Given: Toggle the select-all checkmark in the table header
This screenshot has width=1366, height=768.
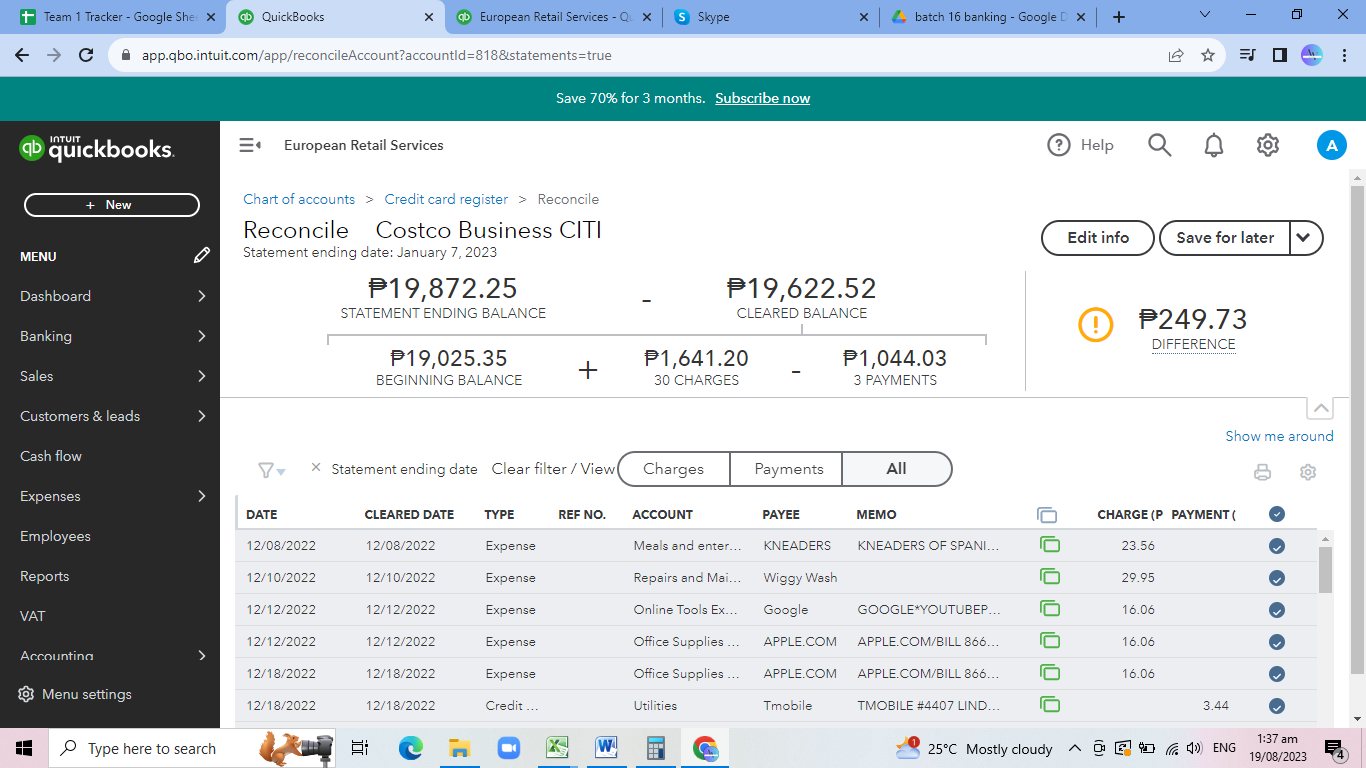Looking at the screenshot, I should pos(1276,514).
